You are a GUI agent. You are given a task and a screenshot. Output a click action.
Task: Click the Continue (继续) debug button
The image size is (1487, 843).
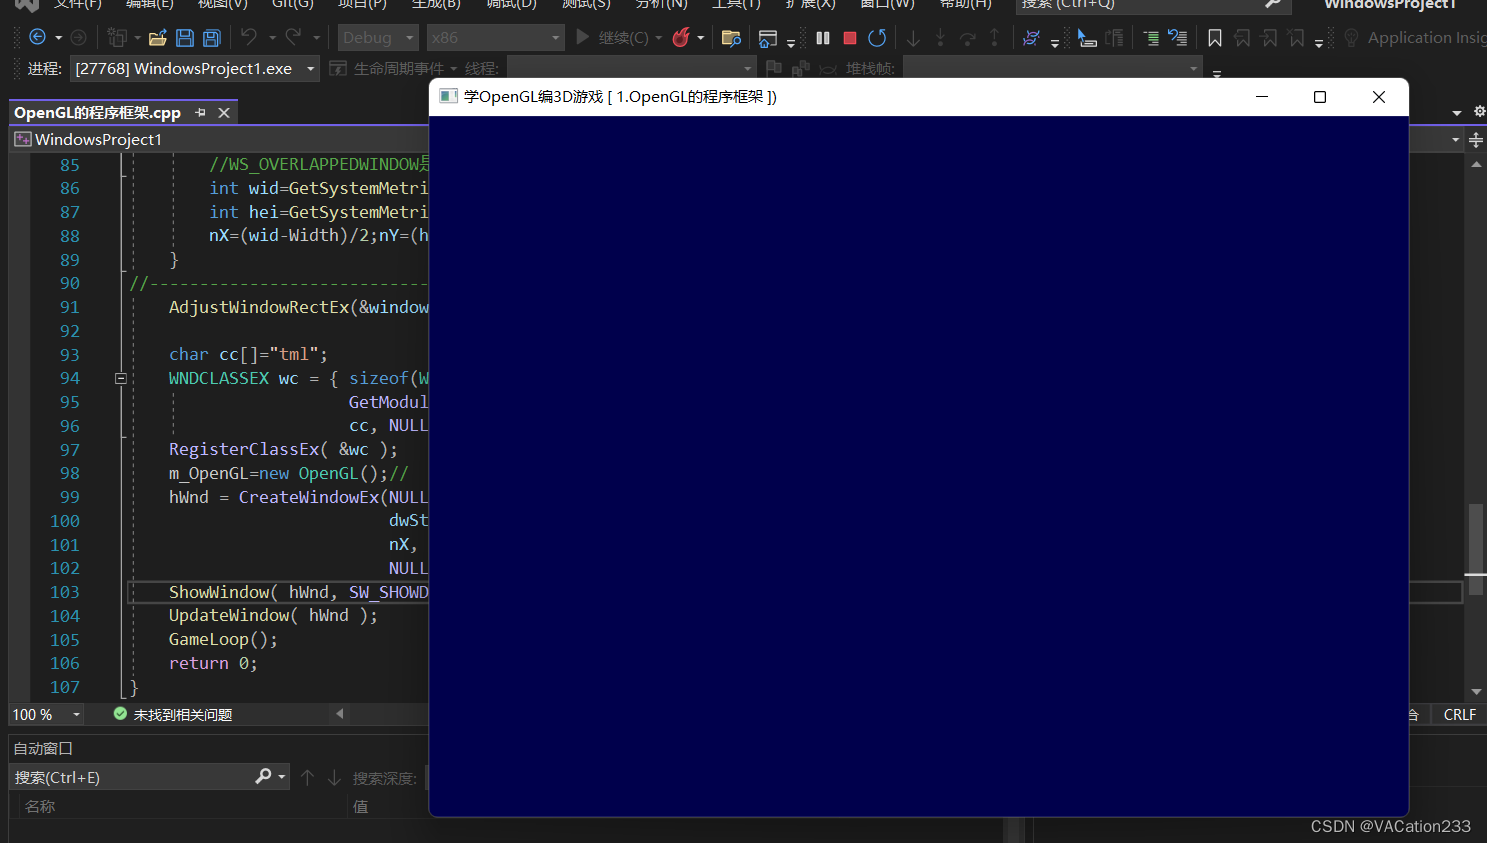point(612,38)
